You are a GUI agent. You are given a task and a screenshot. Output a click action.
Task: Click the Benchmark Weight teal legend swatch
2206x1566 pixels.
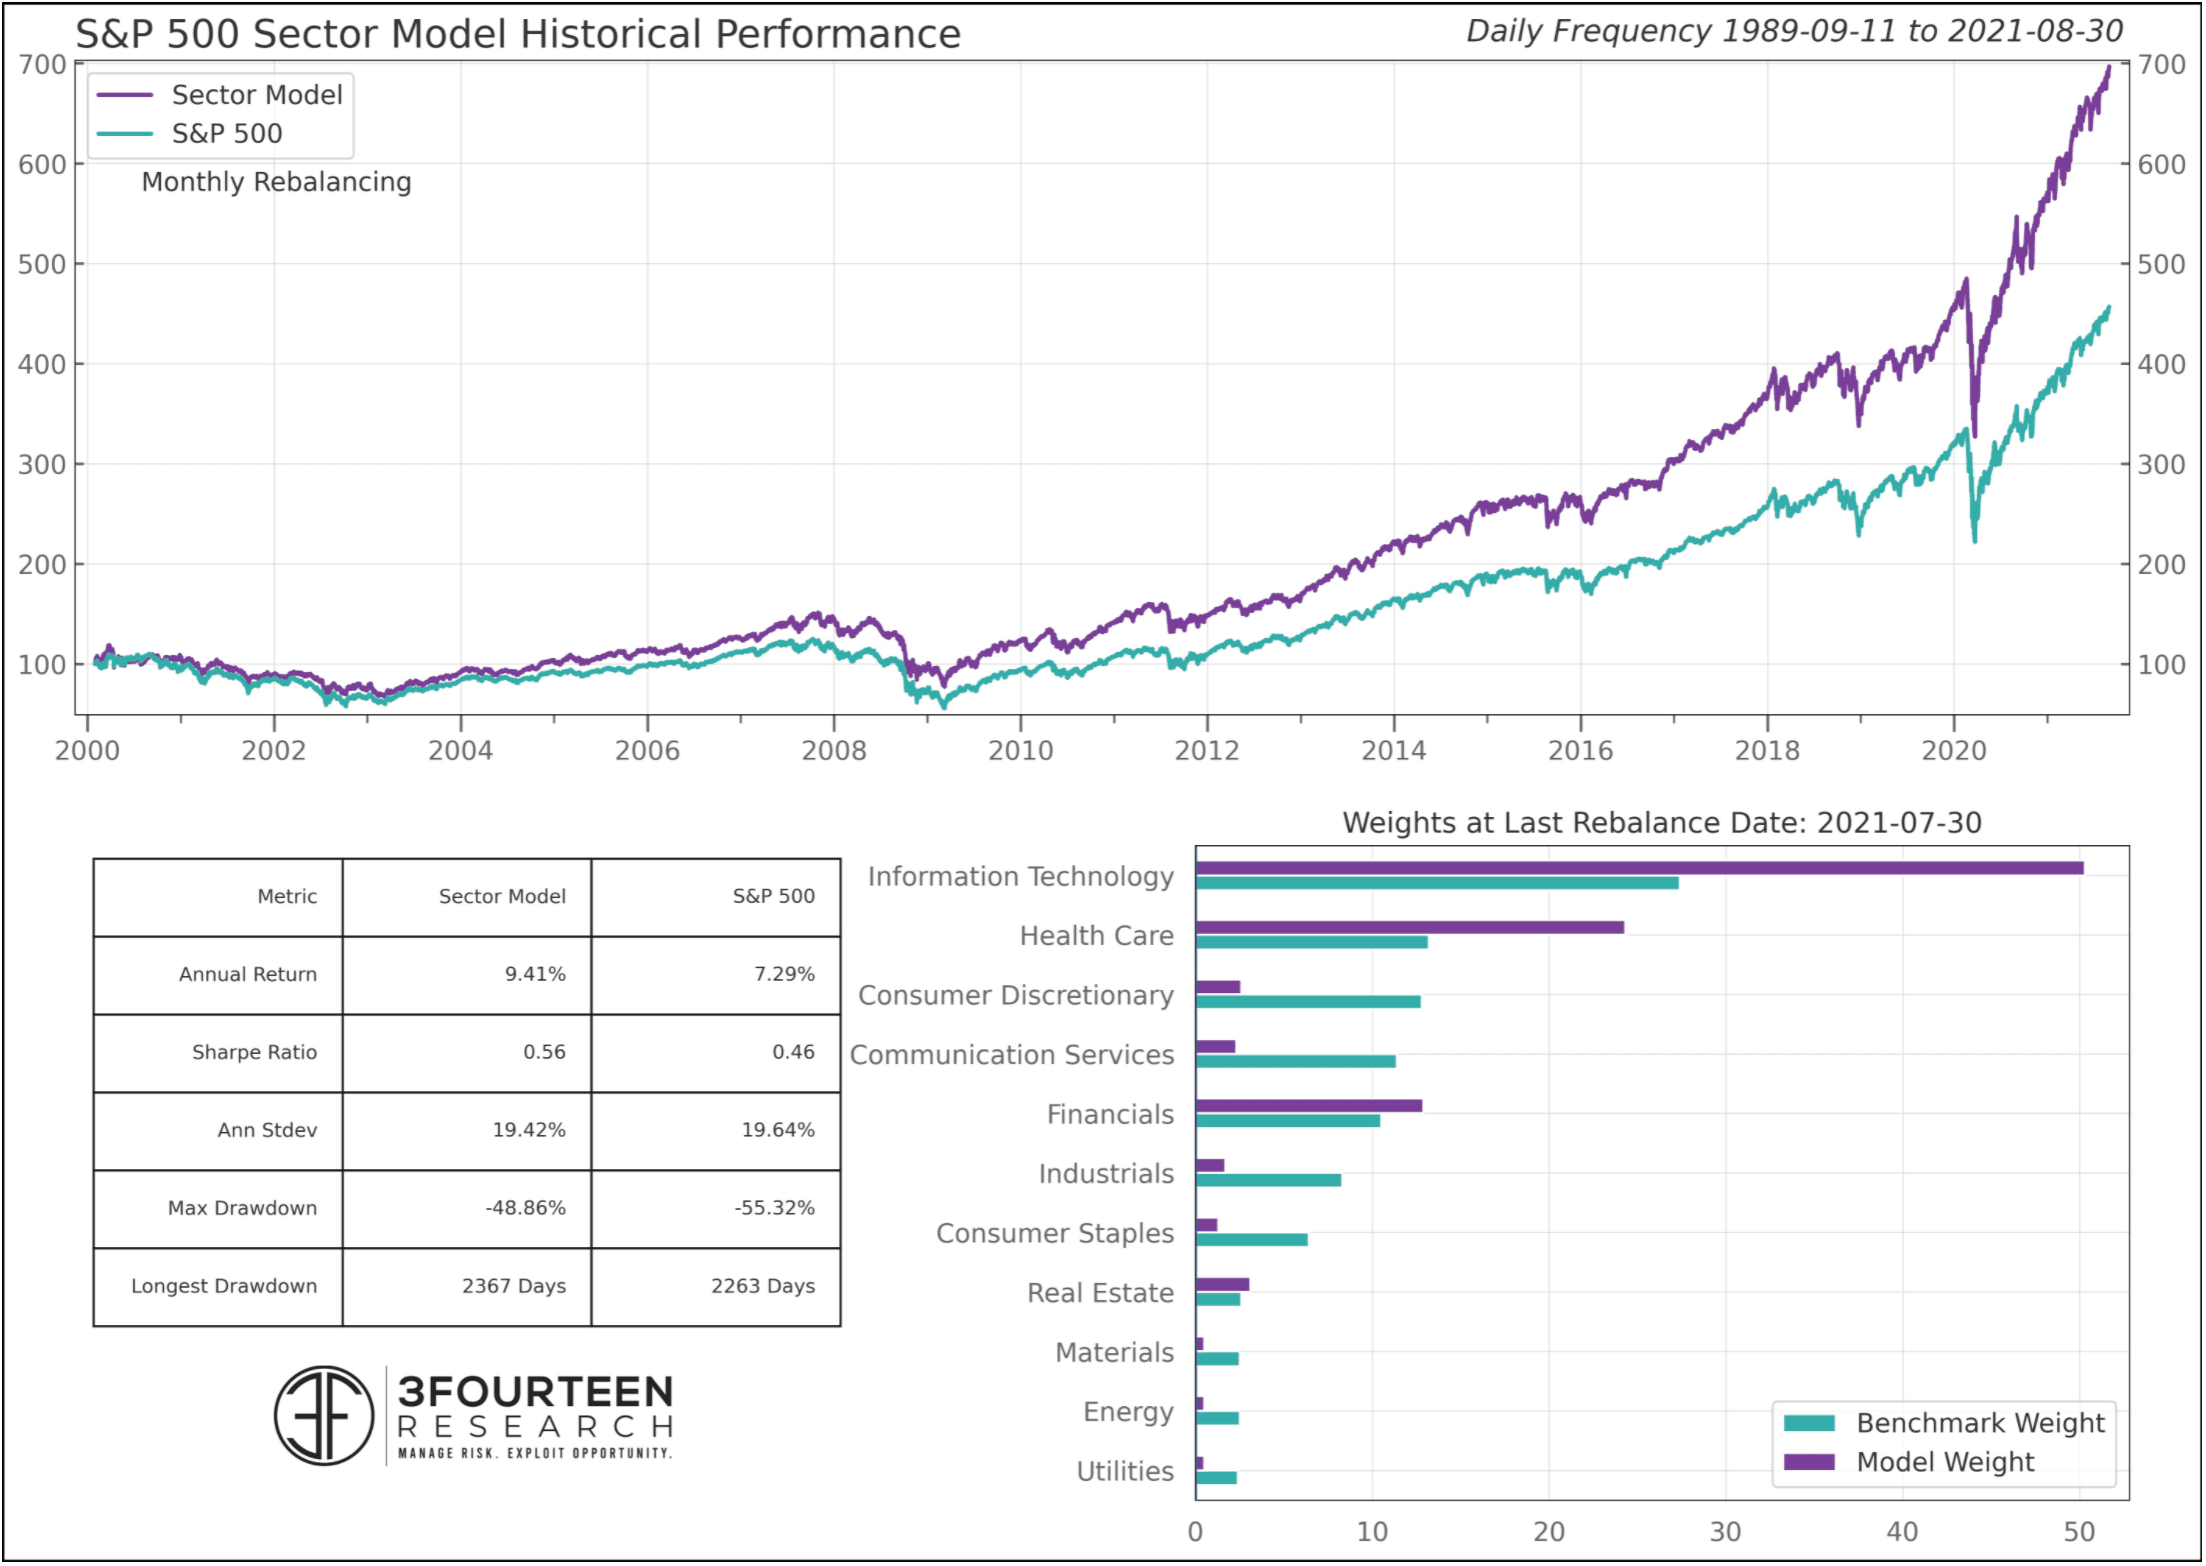pyautogui.click(x=1809, y=1423)
